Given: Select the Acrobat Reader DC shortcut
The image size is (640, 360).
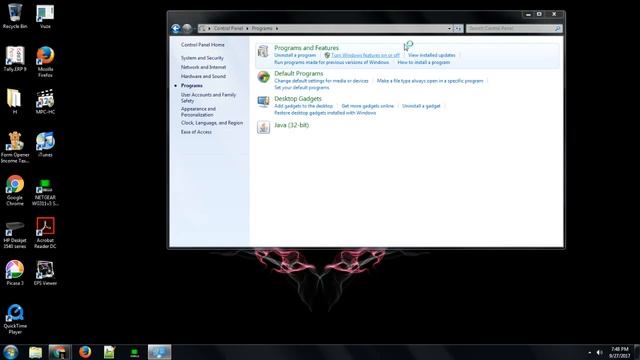Looking at the screenshot, I should click(45, 233).
